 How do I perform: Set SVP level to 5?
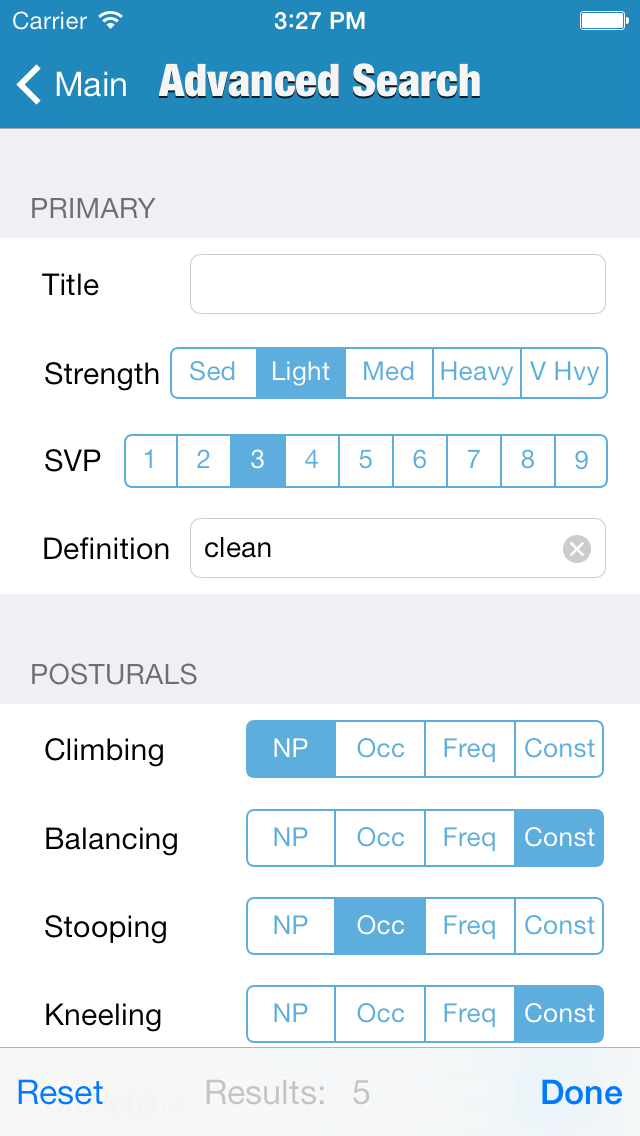click(365, 460)
